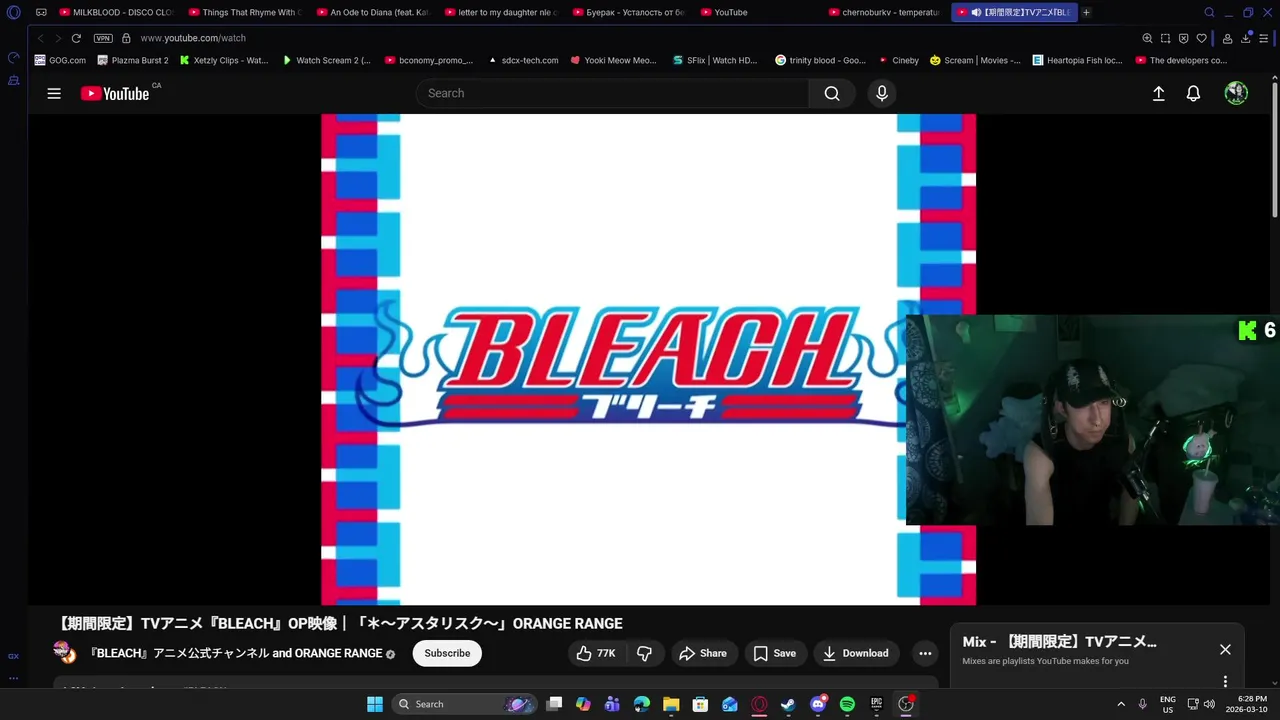Subscribe to the BLEACH channel
The width and height of the screenshot is (1280, 720).
(x=447, y=653)
